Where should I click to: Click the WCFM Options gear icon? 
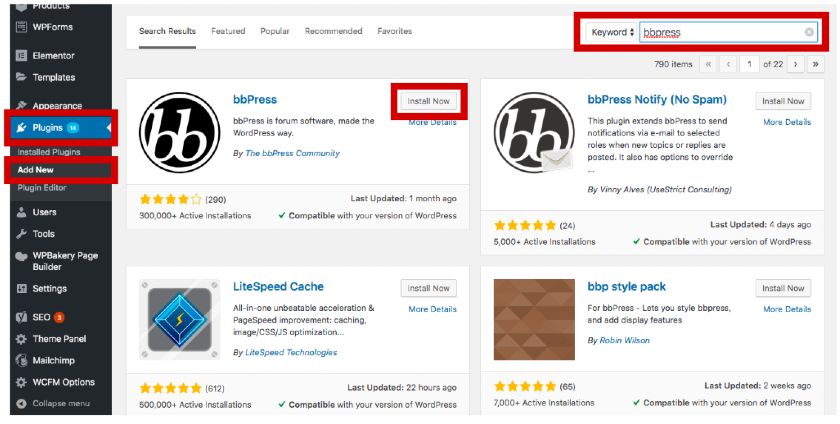click(21, 382)
